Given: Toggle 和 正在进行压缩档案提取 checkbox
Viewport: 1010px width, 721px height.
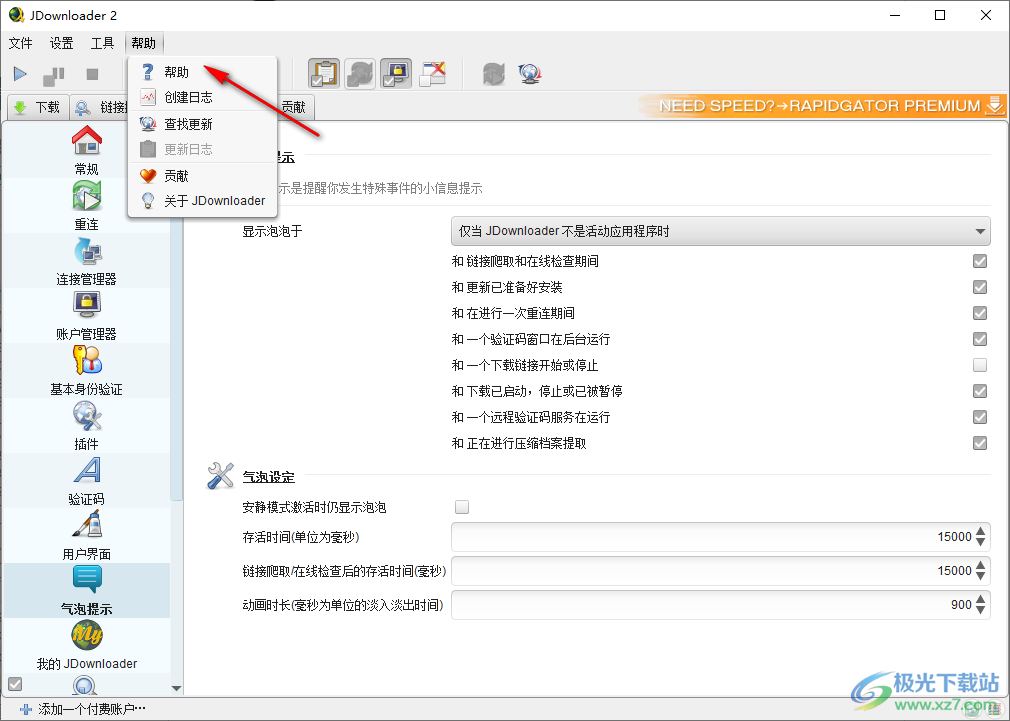Looking at the screenshot, I should pyautogui.click(x=980, y=443).
